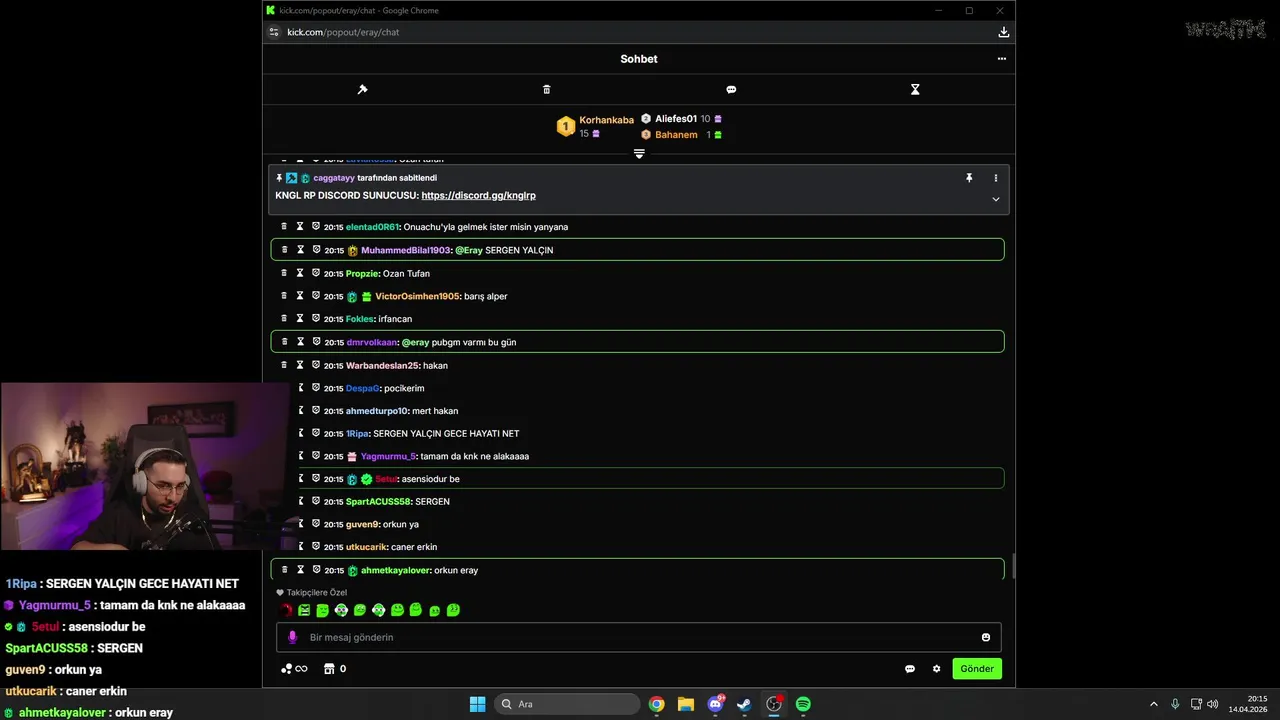Delete Propzie's Ozan Tufan message

point(284,273)
